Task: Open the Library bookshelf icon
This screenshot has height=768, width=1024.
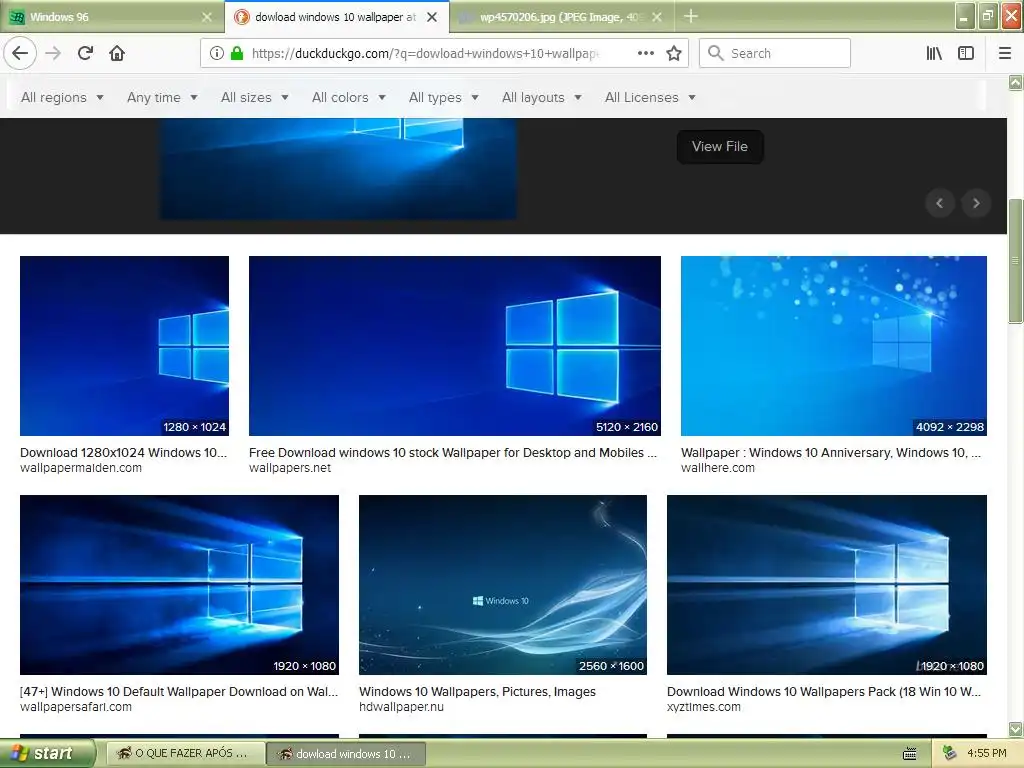Action: [x=934, y=53]
